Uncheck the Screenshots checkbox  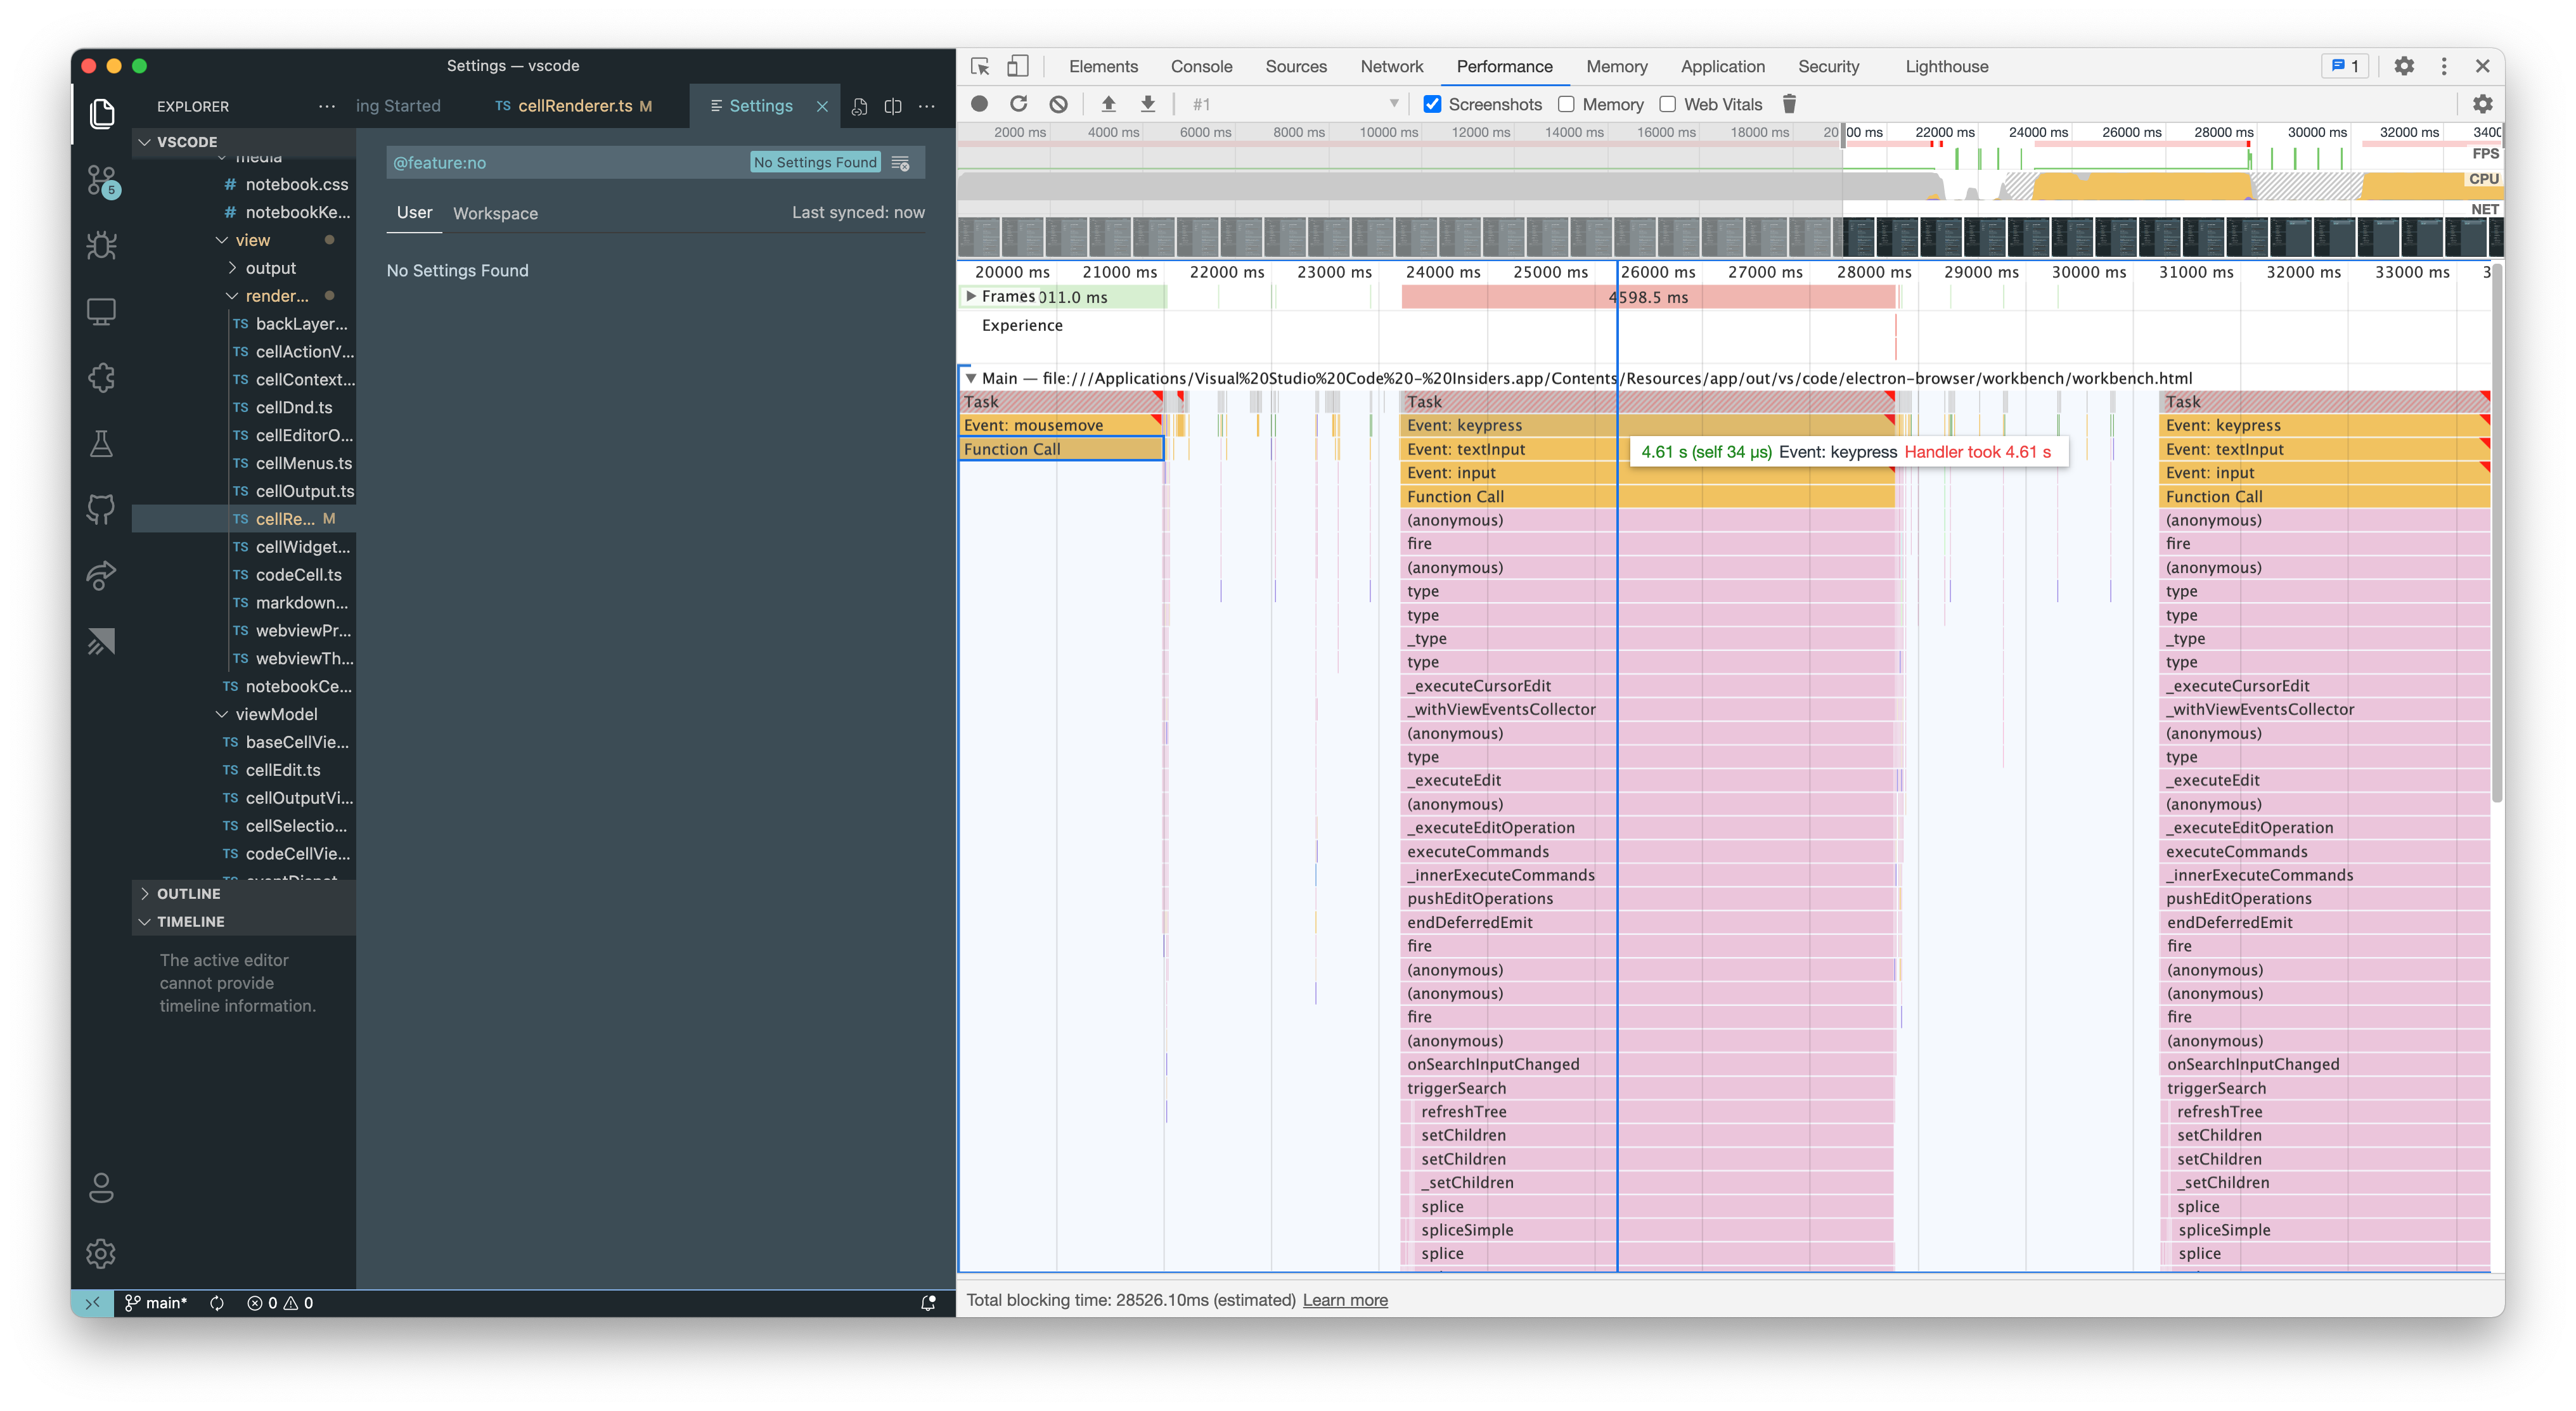[x=1432, y=104]
